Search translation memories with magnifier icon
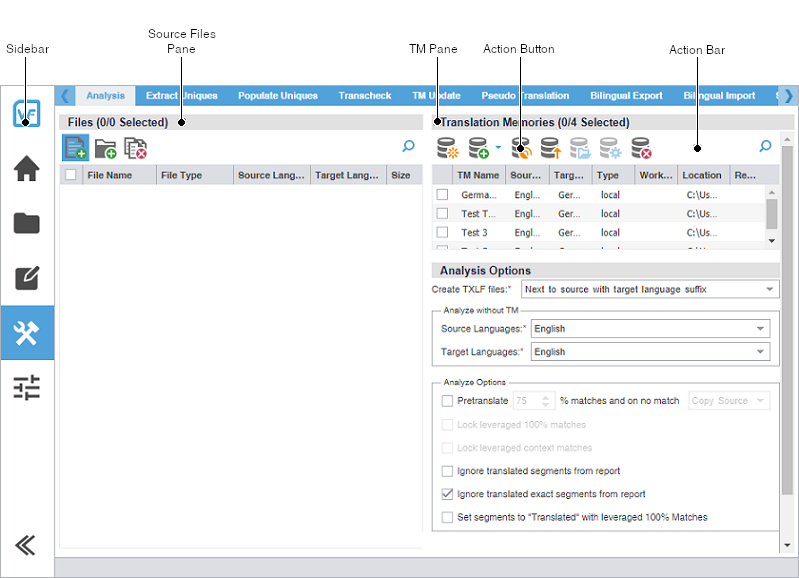This screenshot has width=799, height=578. [x=765, y=147]
